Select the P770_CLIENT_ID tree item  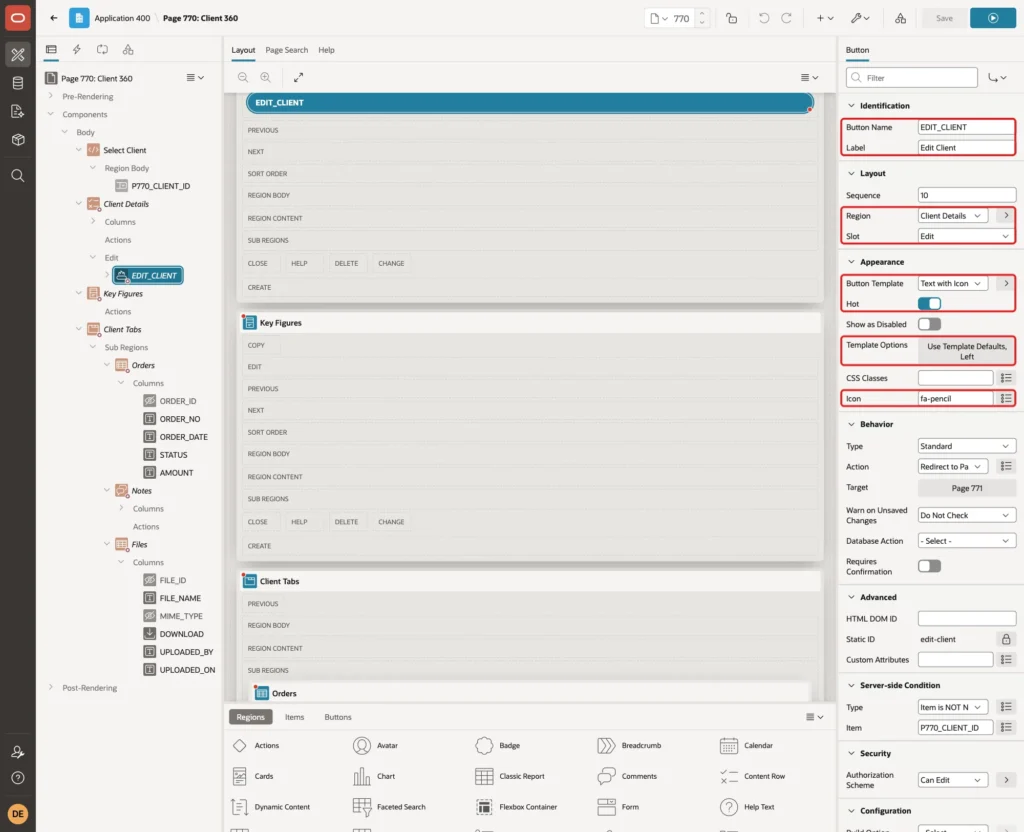153,186
